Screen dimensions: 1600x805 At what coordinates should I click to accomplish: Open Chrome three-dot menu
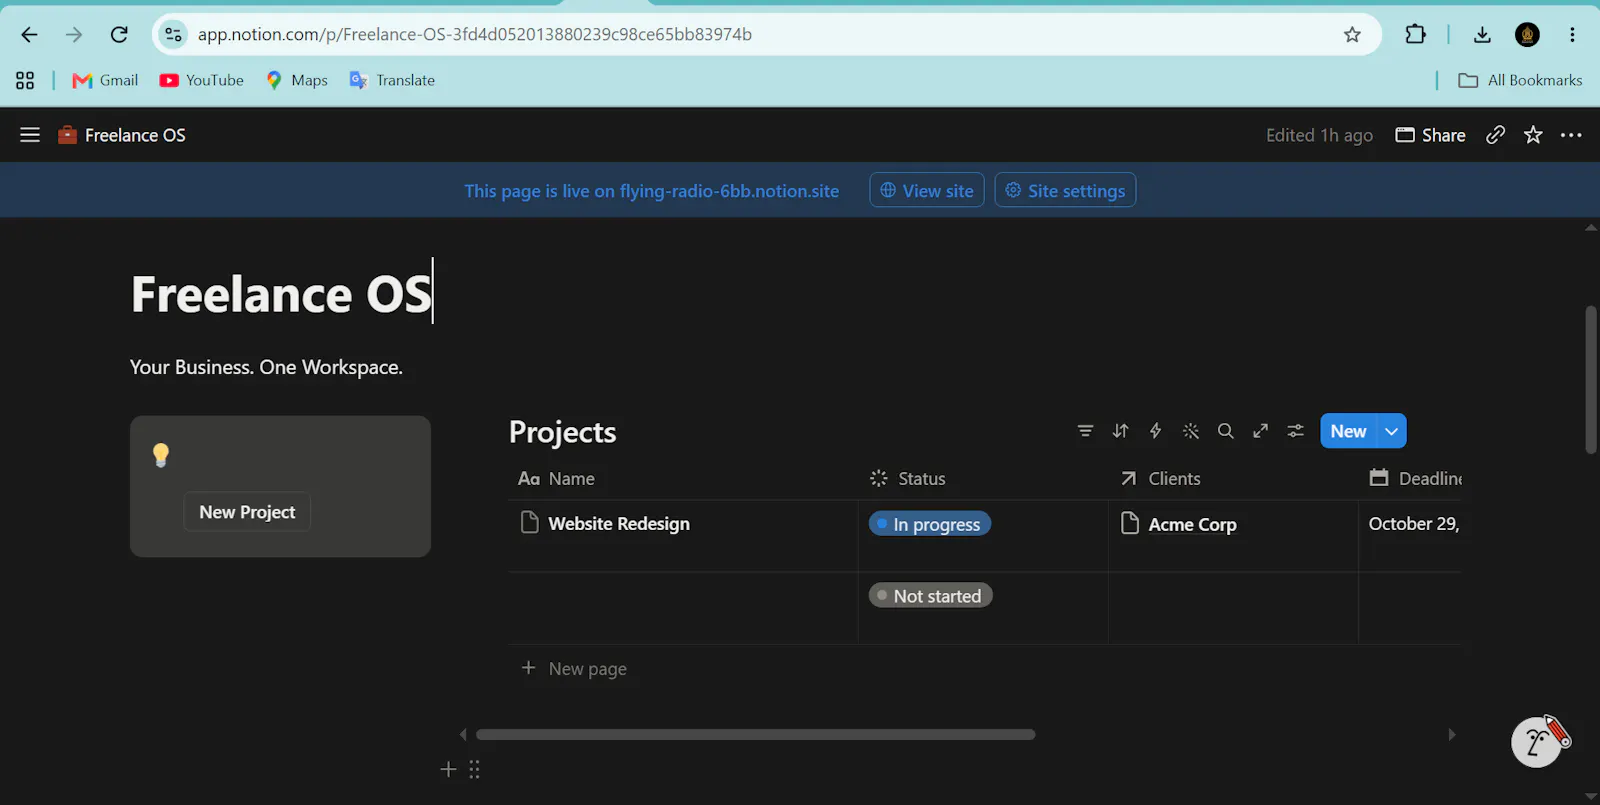(x=1572, y=35)
